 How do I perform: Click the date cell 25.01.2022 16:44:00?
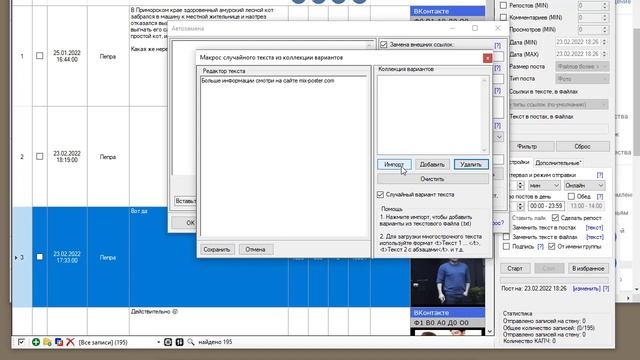[67, 56]
